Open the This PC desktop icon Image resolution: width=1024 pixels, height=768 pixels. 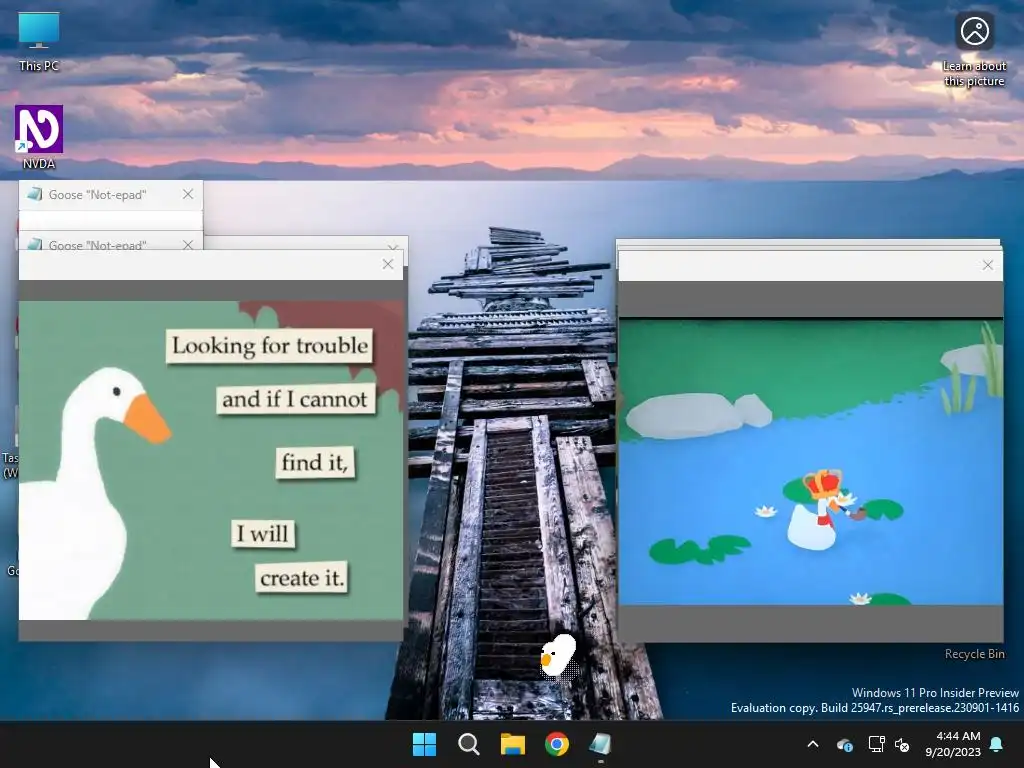(39, 40)
